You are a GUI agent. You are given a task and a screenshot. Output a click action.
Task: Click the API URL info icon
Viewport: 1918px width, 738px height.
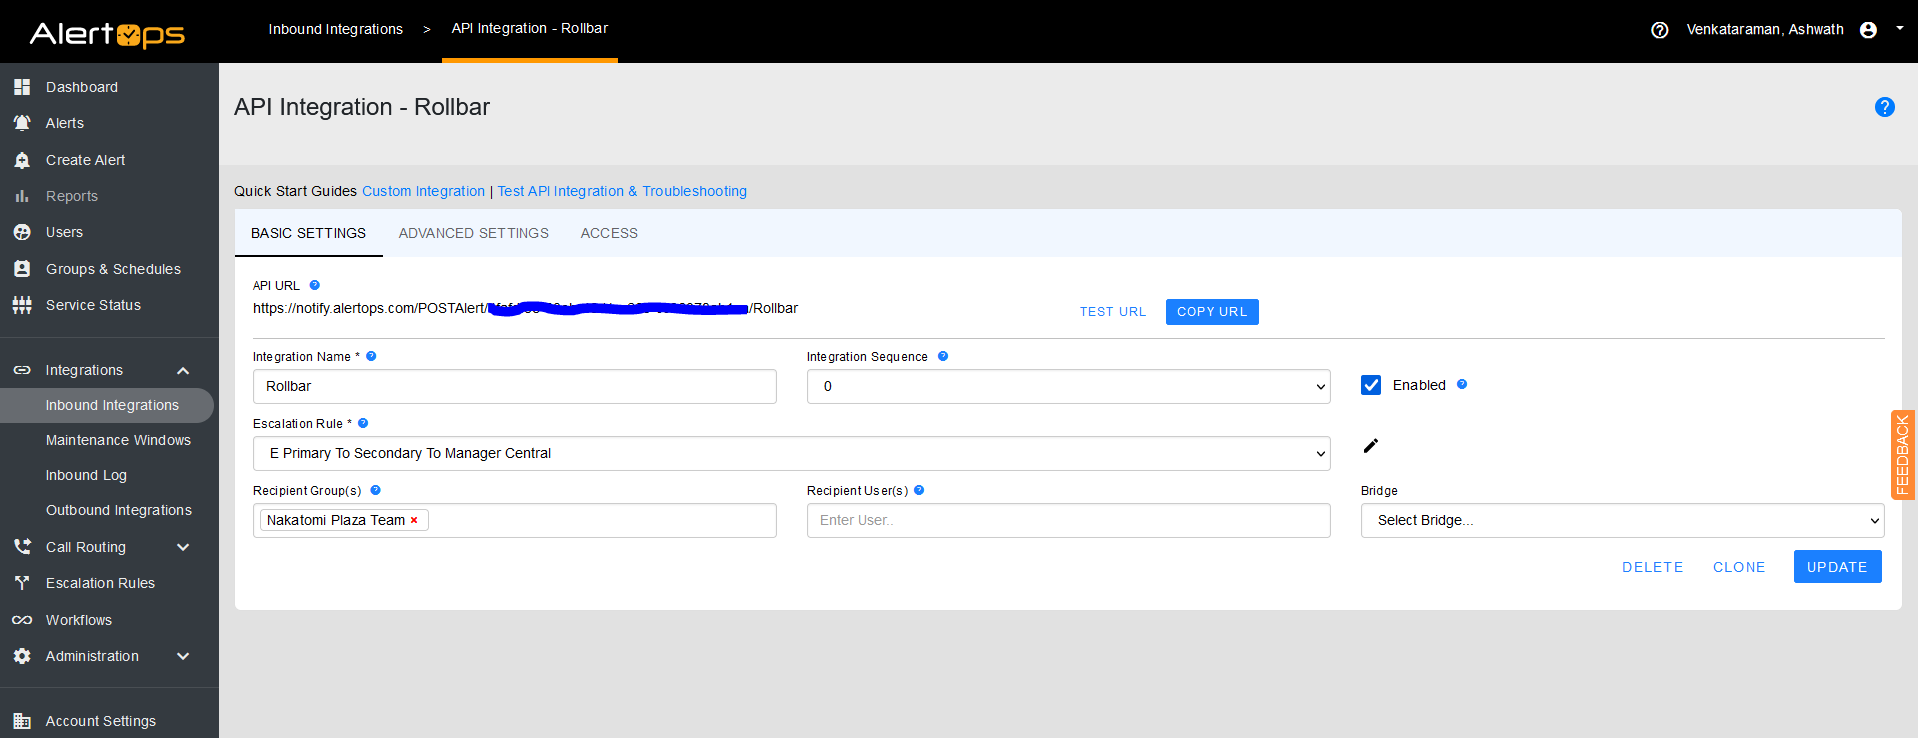314,285
